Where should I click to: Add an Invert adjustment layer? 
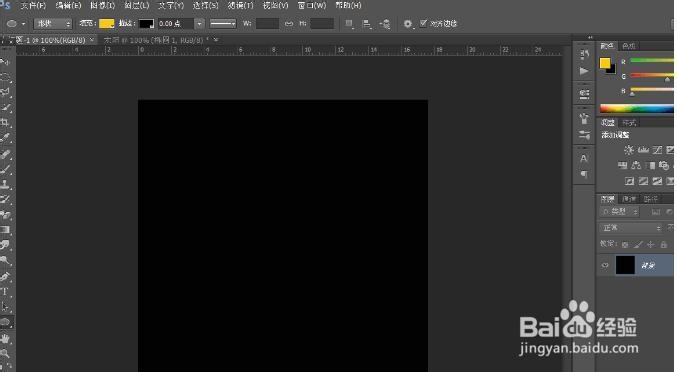pos(629,181)
